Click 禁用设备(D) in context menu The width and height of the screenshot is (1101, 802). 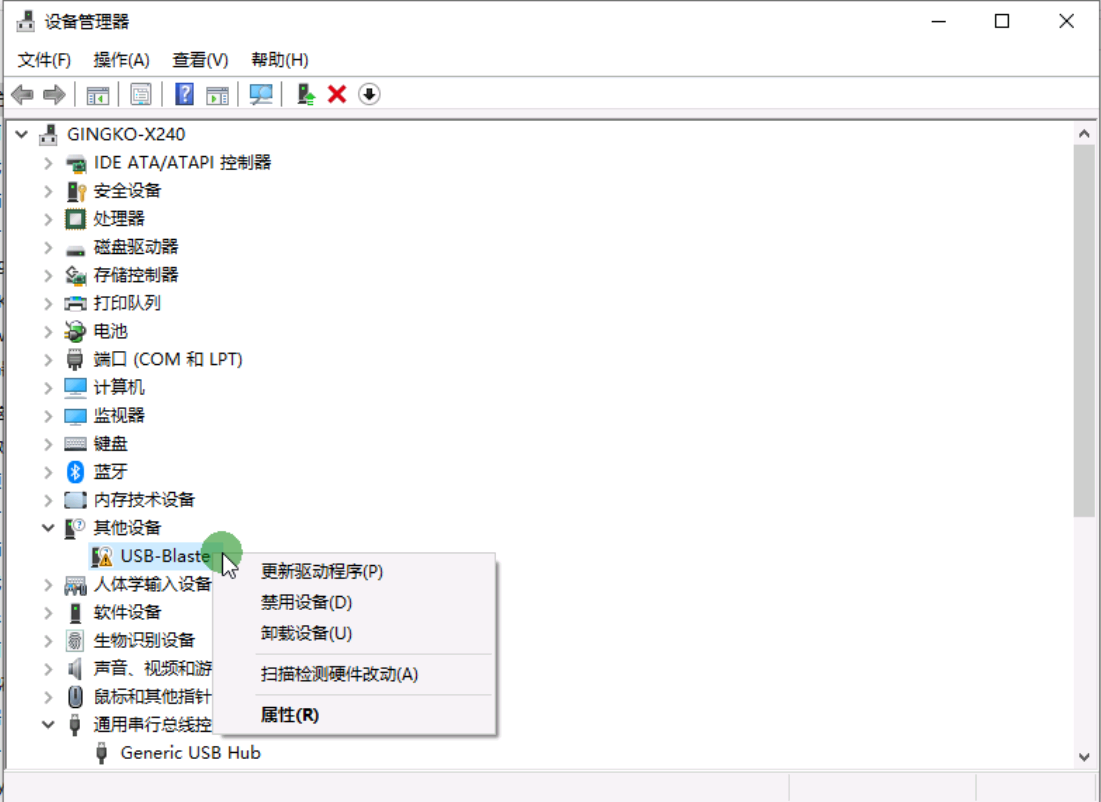[306, 602]
